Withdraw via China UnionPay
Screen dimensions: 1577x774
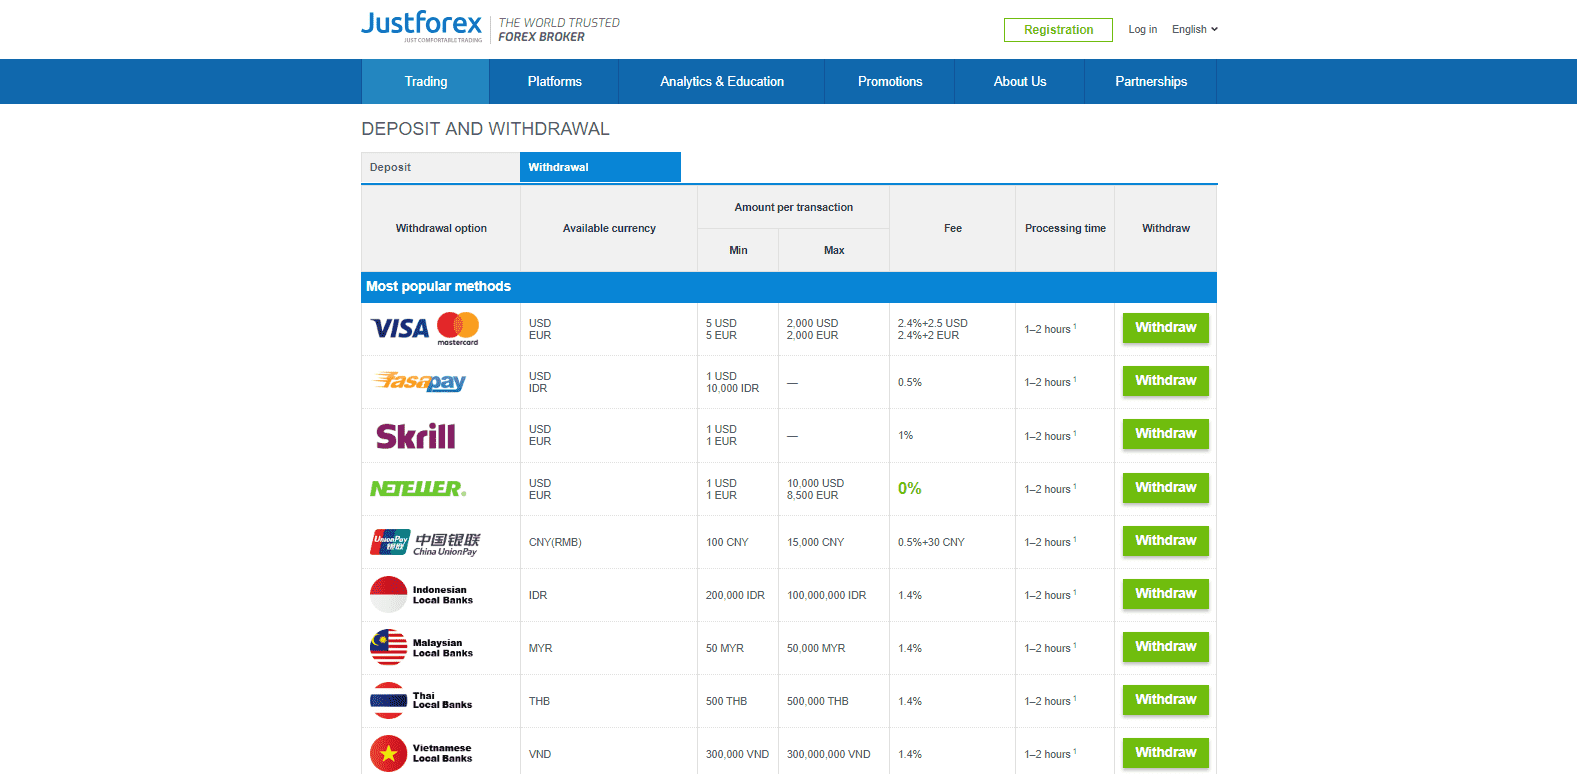(x=1166, y=541)
